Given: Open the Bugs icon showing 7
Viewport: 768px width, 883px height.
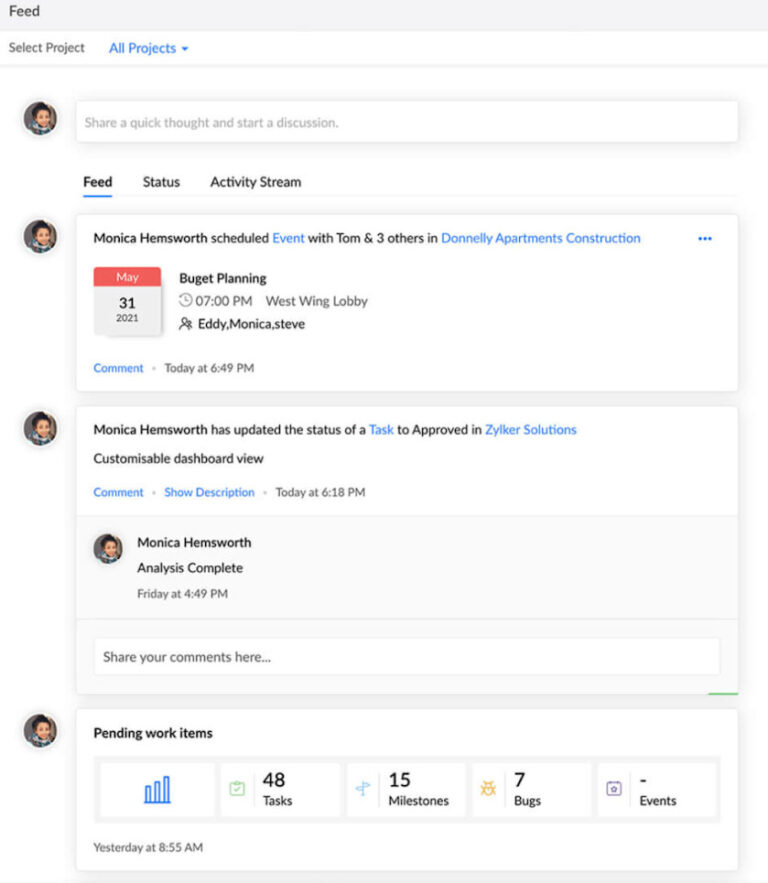Looking at the screenshot, I should (489, 789).
